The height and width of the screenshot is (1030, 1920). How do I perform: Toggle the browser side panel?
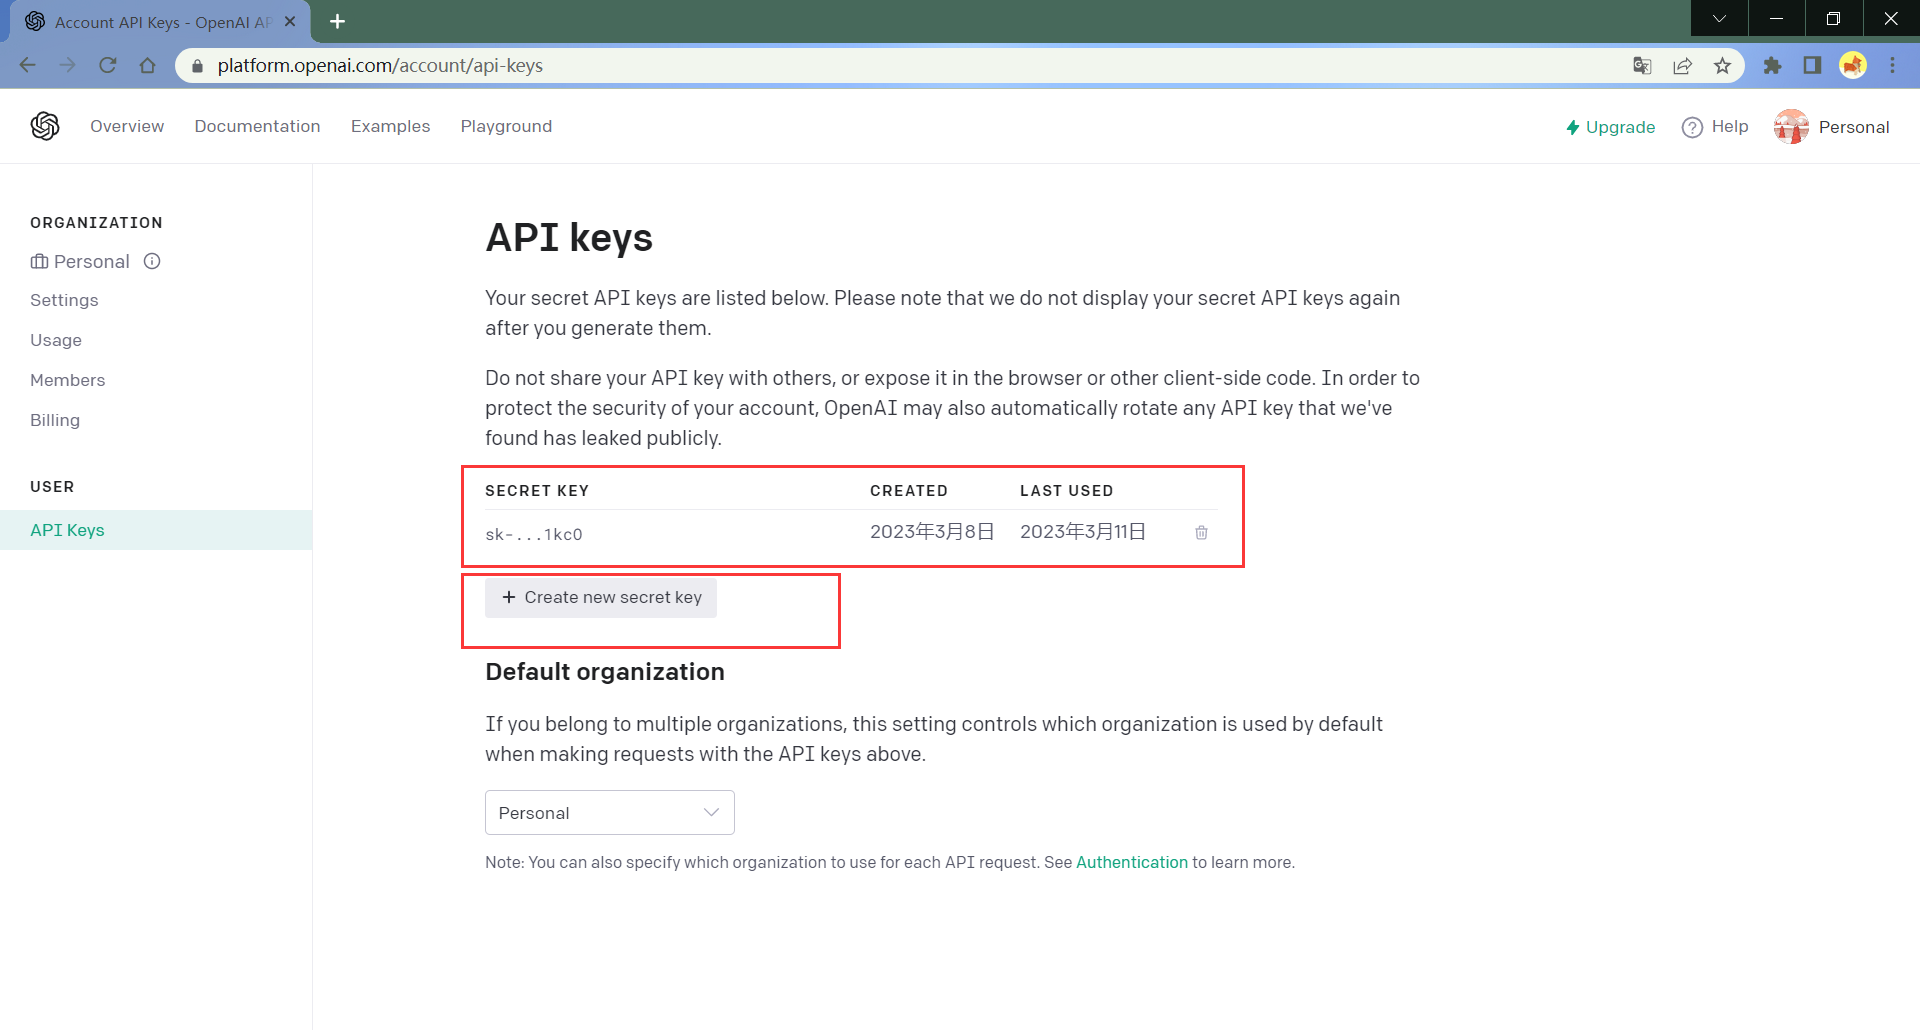coord(1812,66)
